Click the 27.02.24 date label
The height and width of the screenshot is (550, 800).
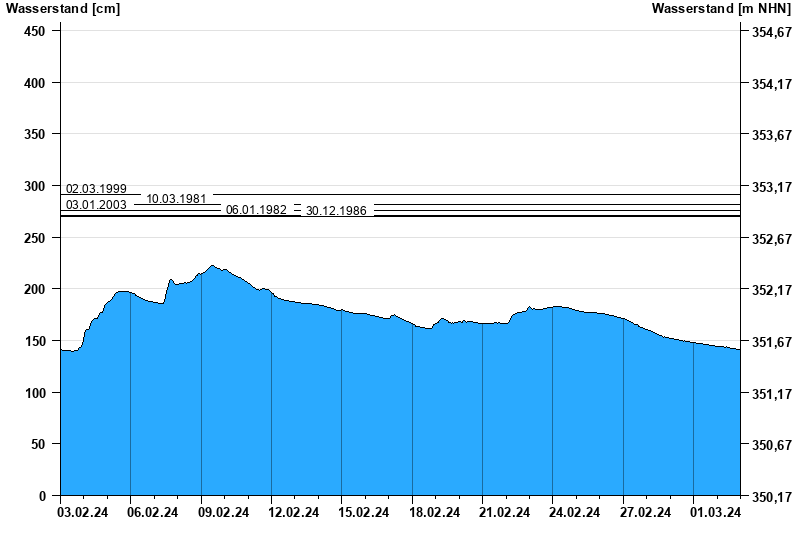tap(645, 512)
